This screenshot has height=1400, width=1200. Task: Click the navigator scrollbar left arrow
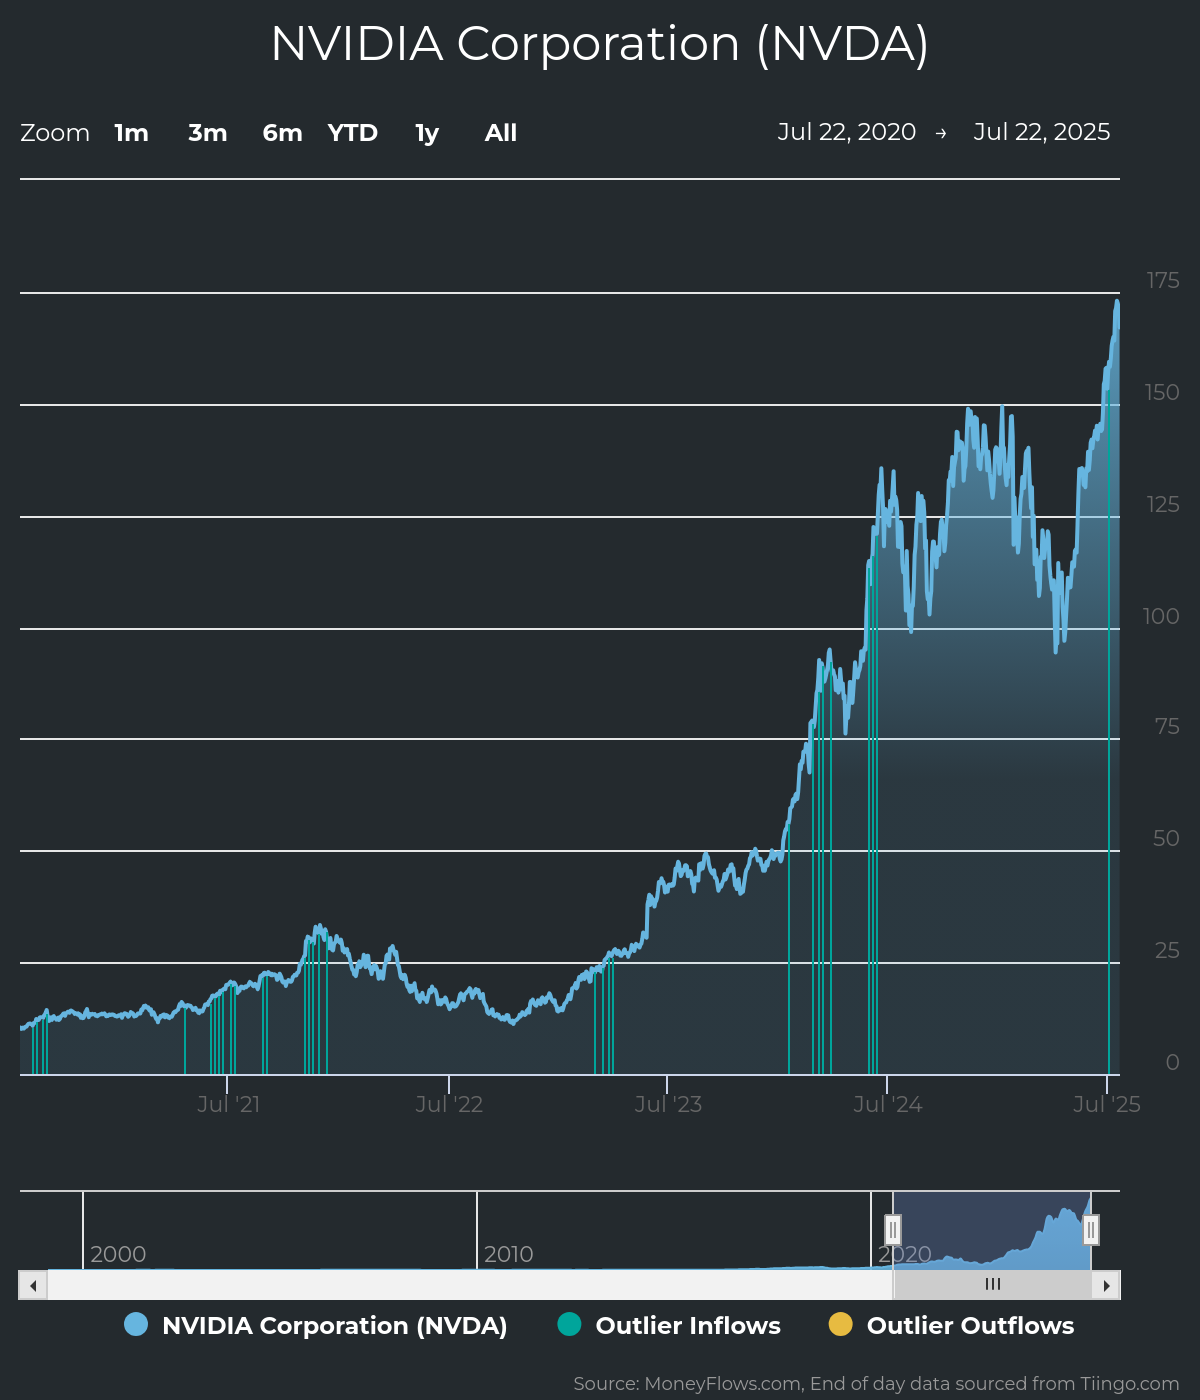33,1285
